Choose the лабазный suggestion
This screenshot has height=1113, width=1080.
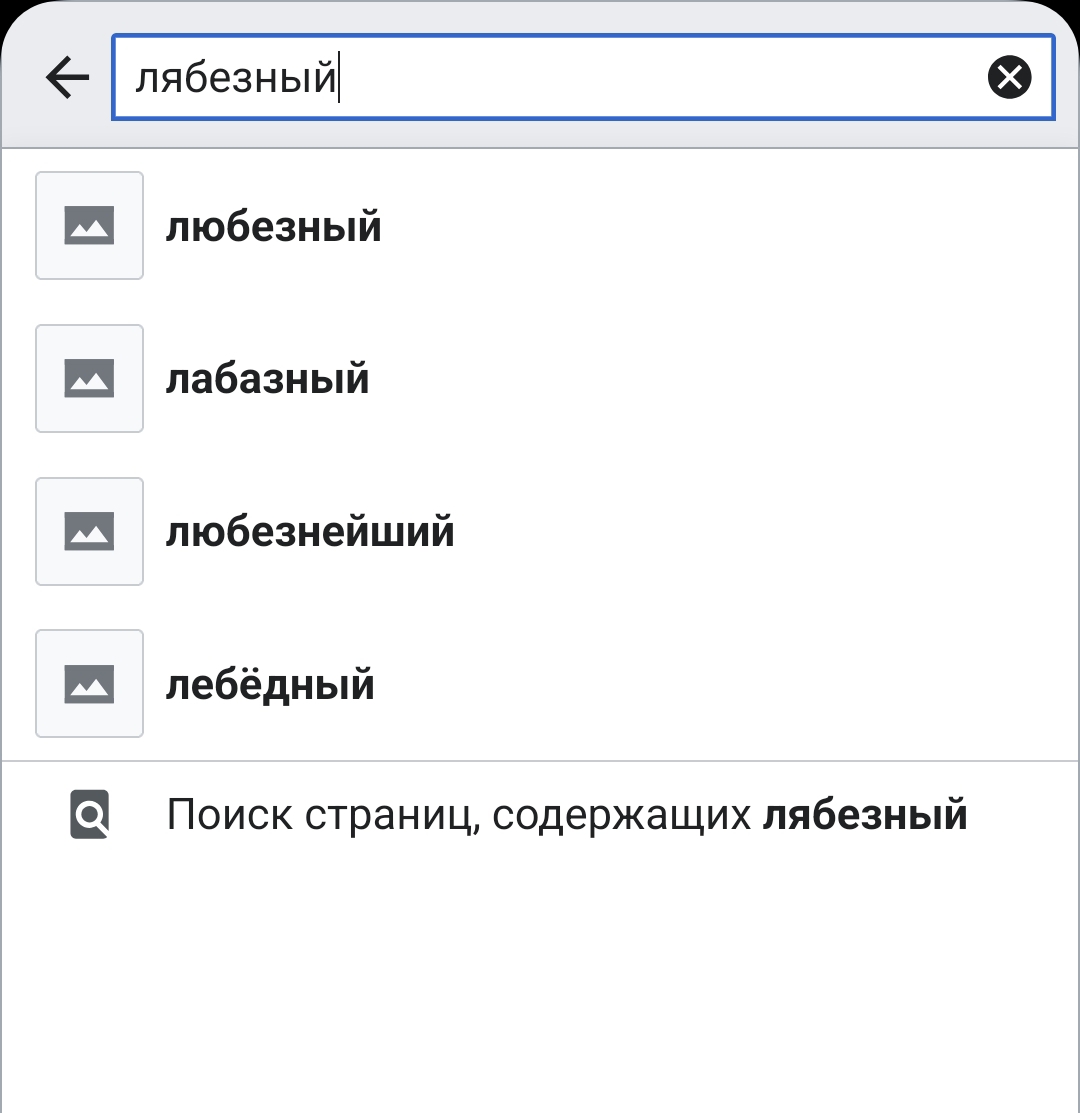[267, 380]
